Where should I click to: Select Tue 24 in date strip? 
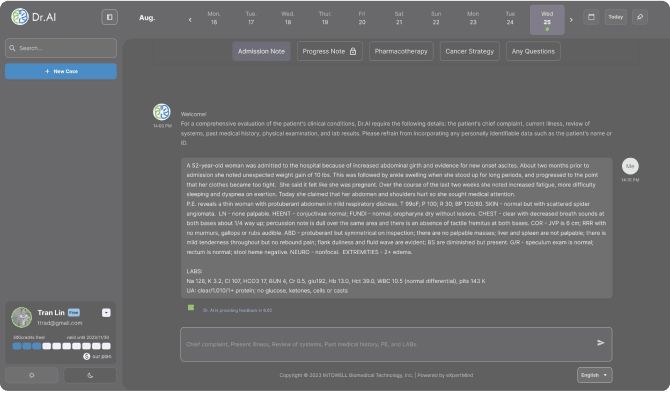point(510,18)
